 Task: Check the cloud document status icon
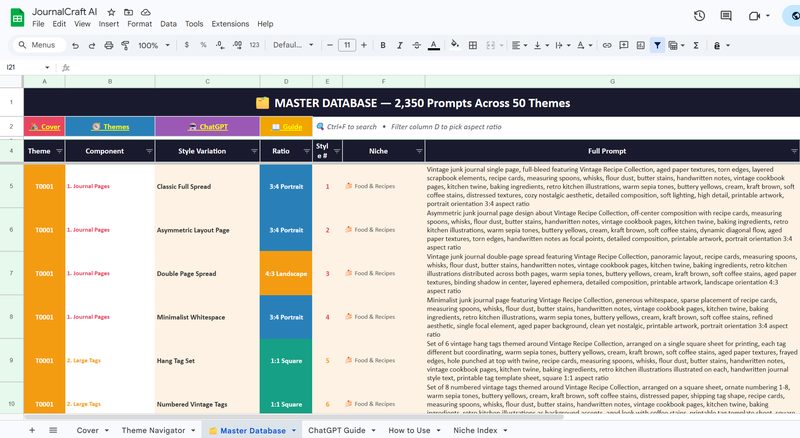click(145, 12)
